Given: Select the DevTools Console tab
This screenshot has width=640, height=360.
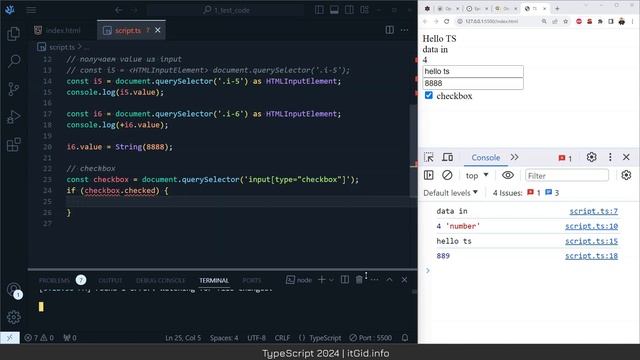Looking at the screenshot, I should (x=485, y=158).
